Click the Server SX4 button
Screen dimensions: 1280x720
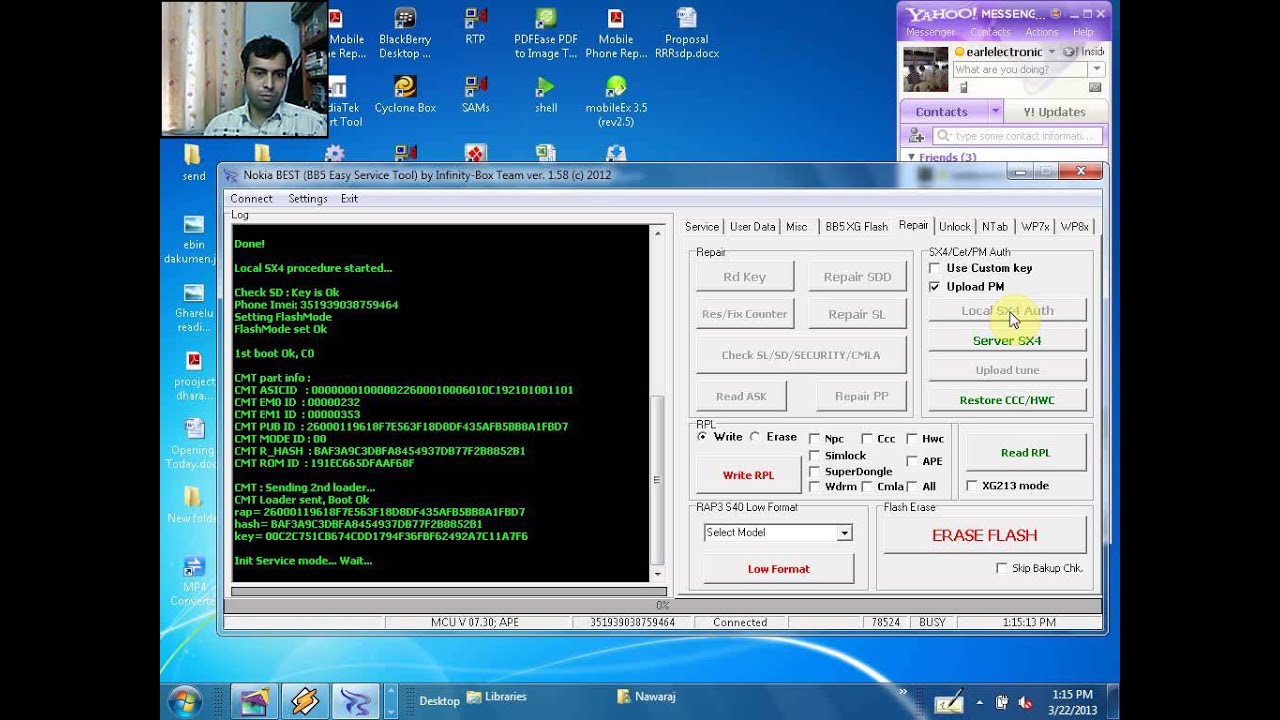(x=1007, y=341)
